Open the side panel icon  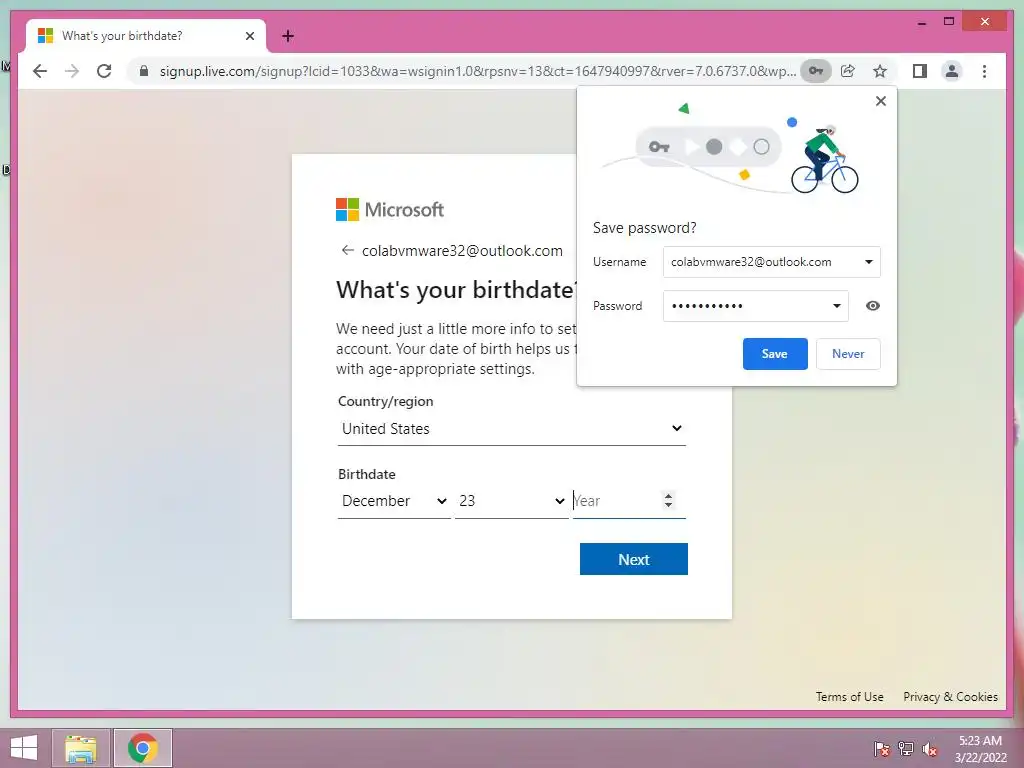(920, 71)
